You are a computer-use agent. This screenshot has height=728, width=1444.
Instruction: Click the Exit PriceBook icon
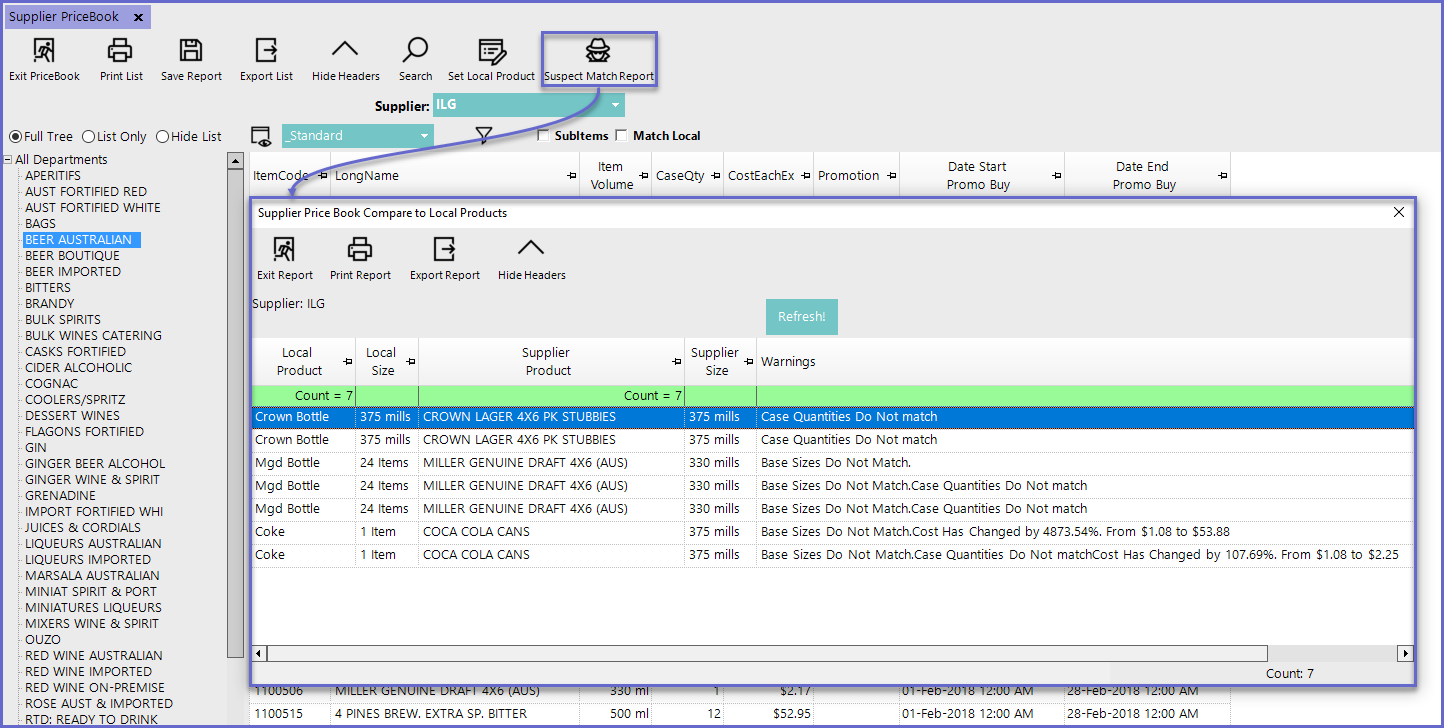coord(44,52)
